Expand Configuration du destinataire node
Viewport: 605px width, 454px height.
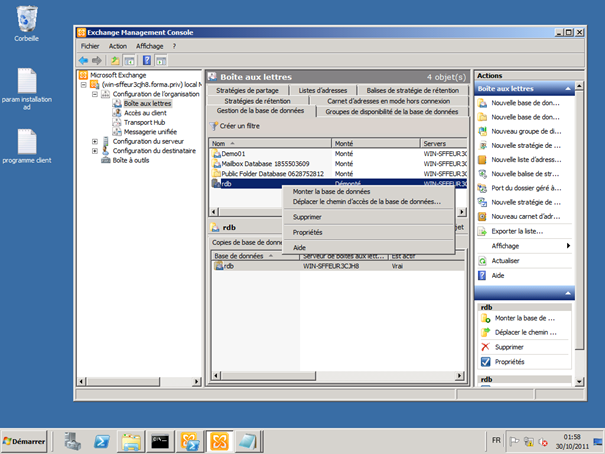click(95, 151)
